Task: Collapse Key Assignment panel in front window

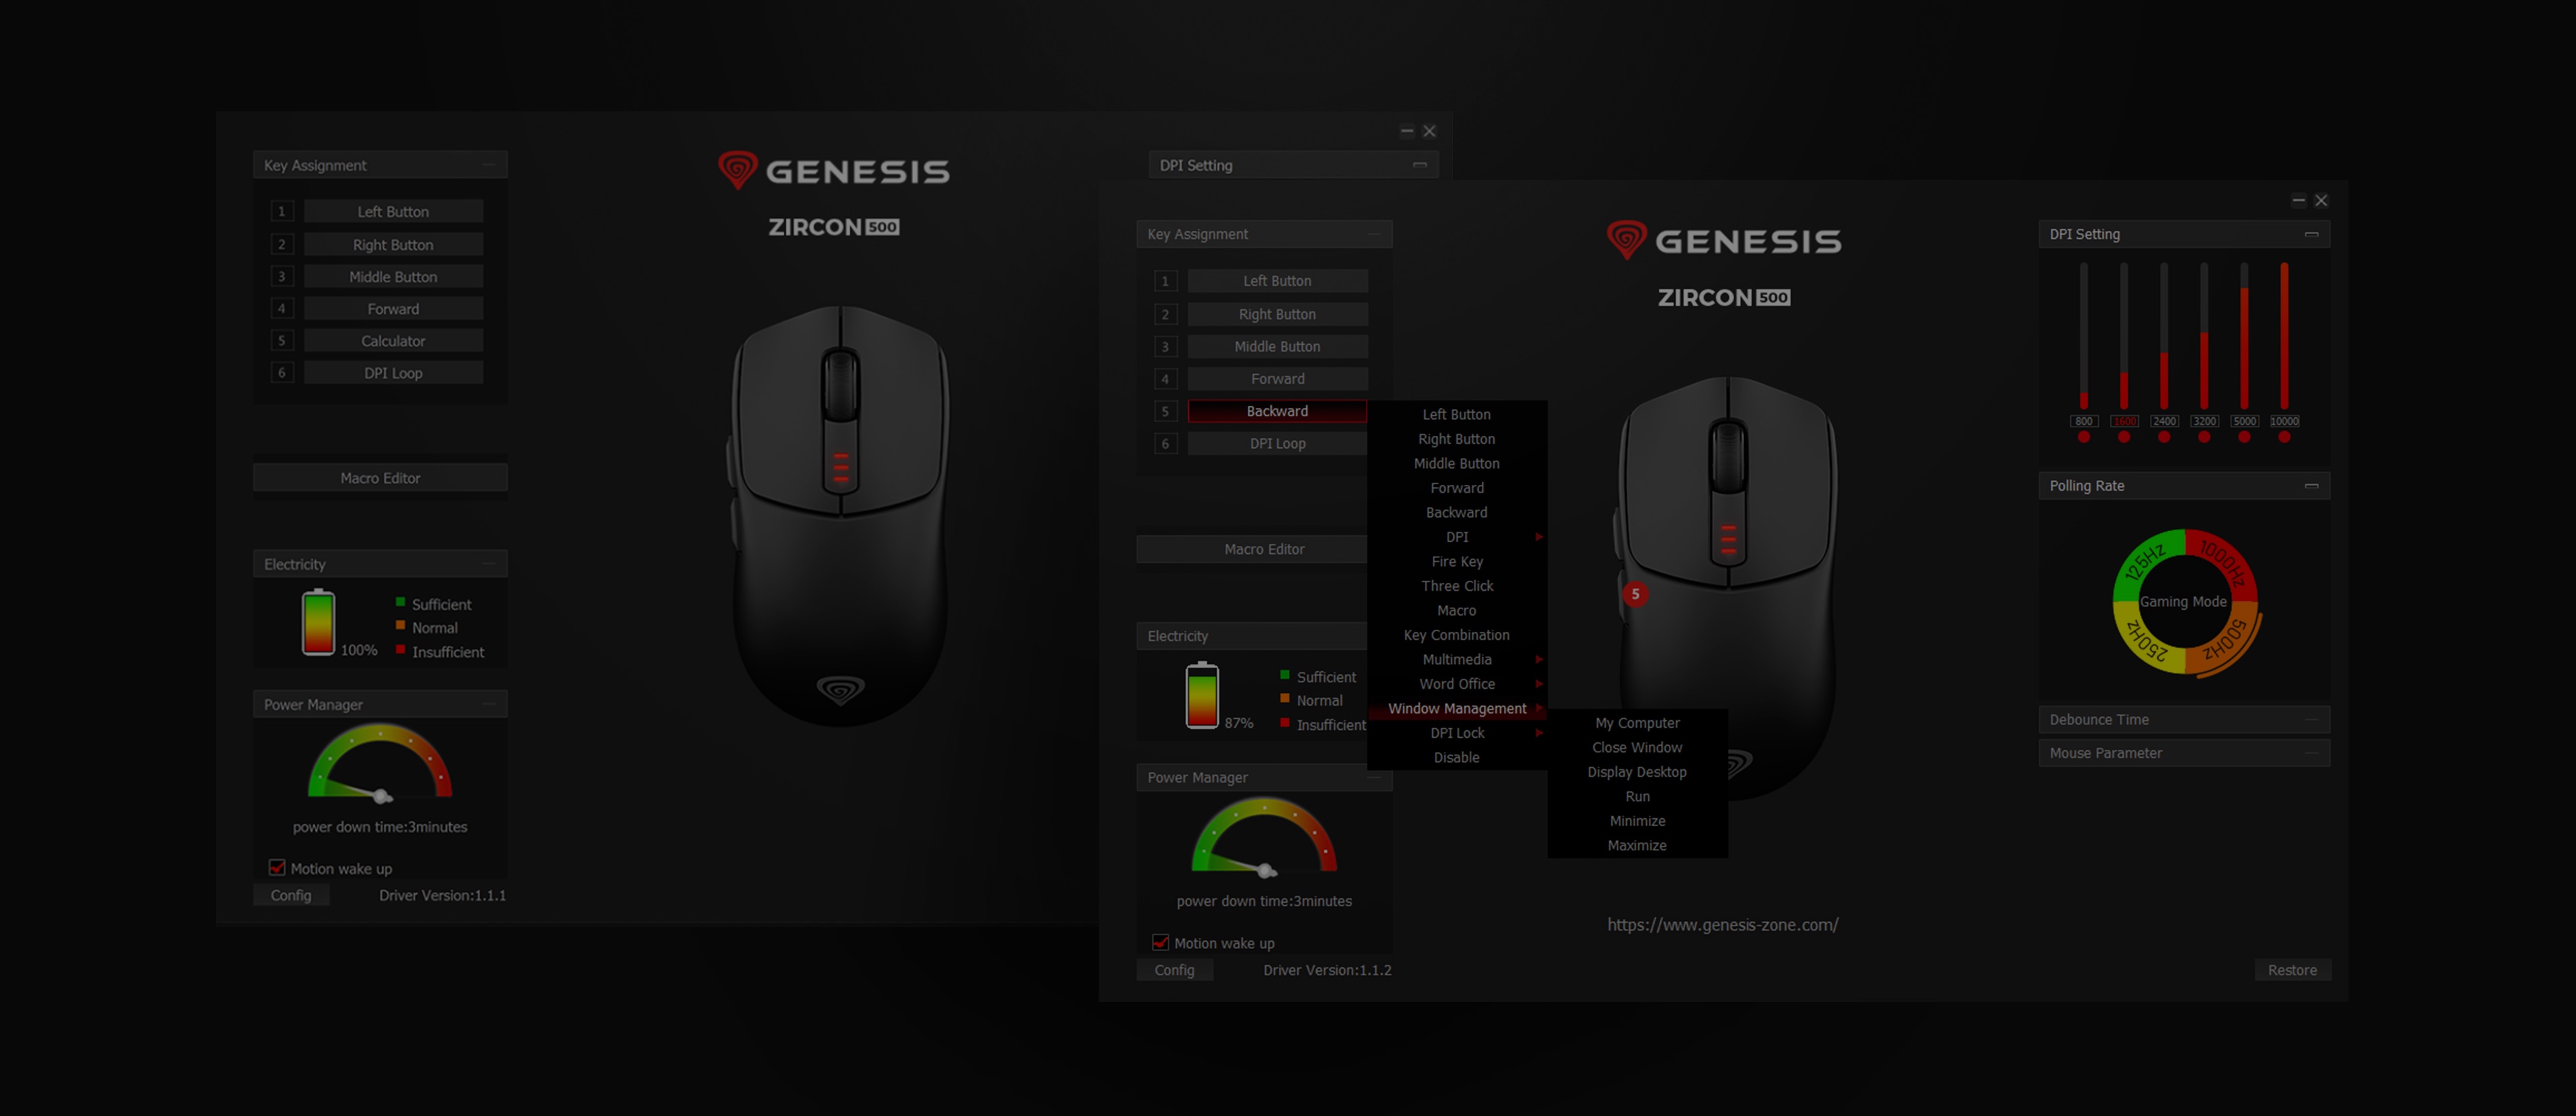Action: [1374, 234]
